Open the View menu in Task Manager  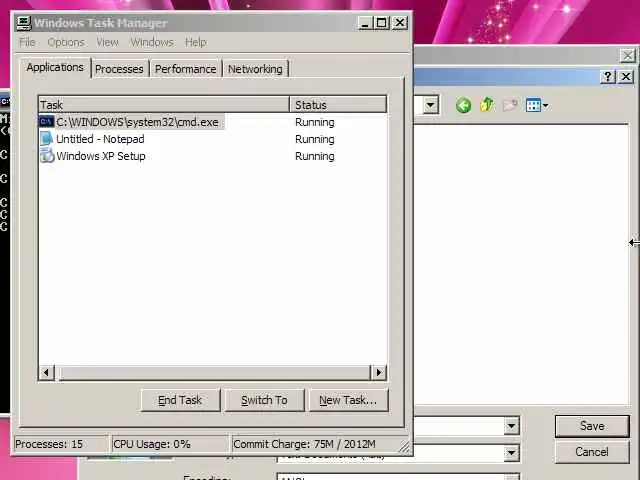tap(107, 42)
